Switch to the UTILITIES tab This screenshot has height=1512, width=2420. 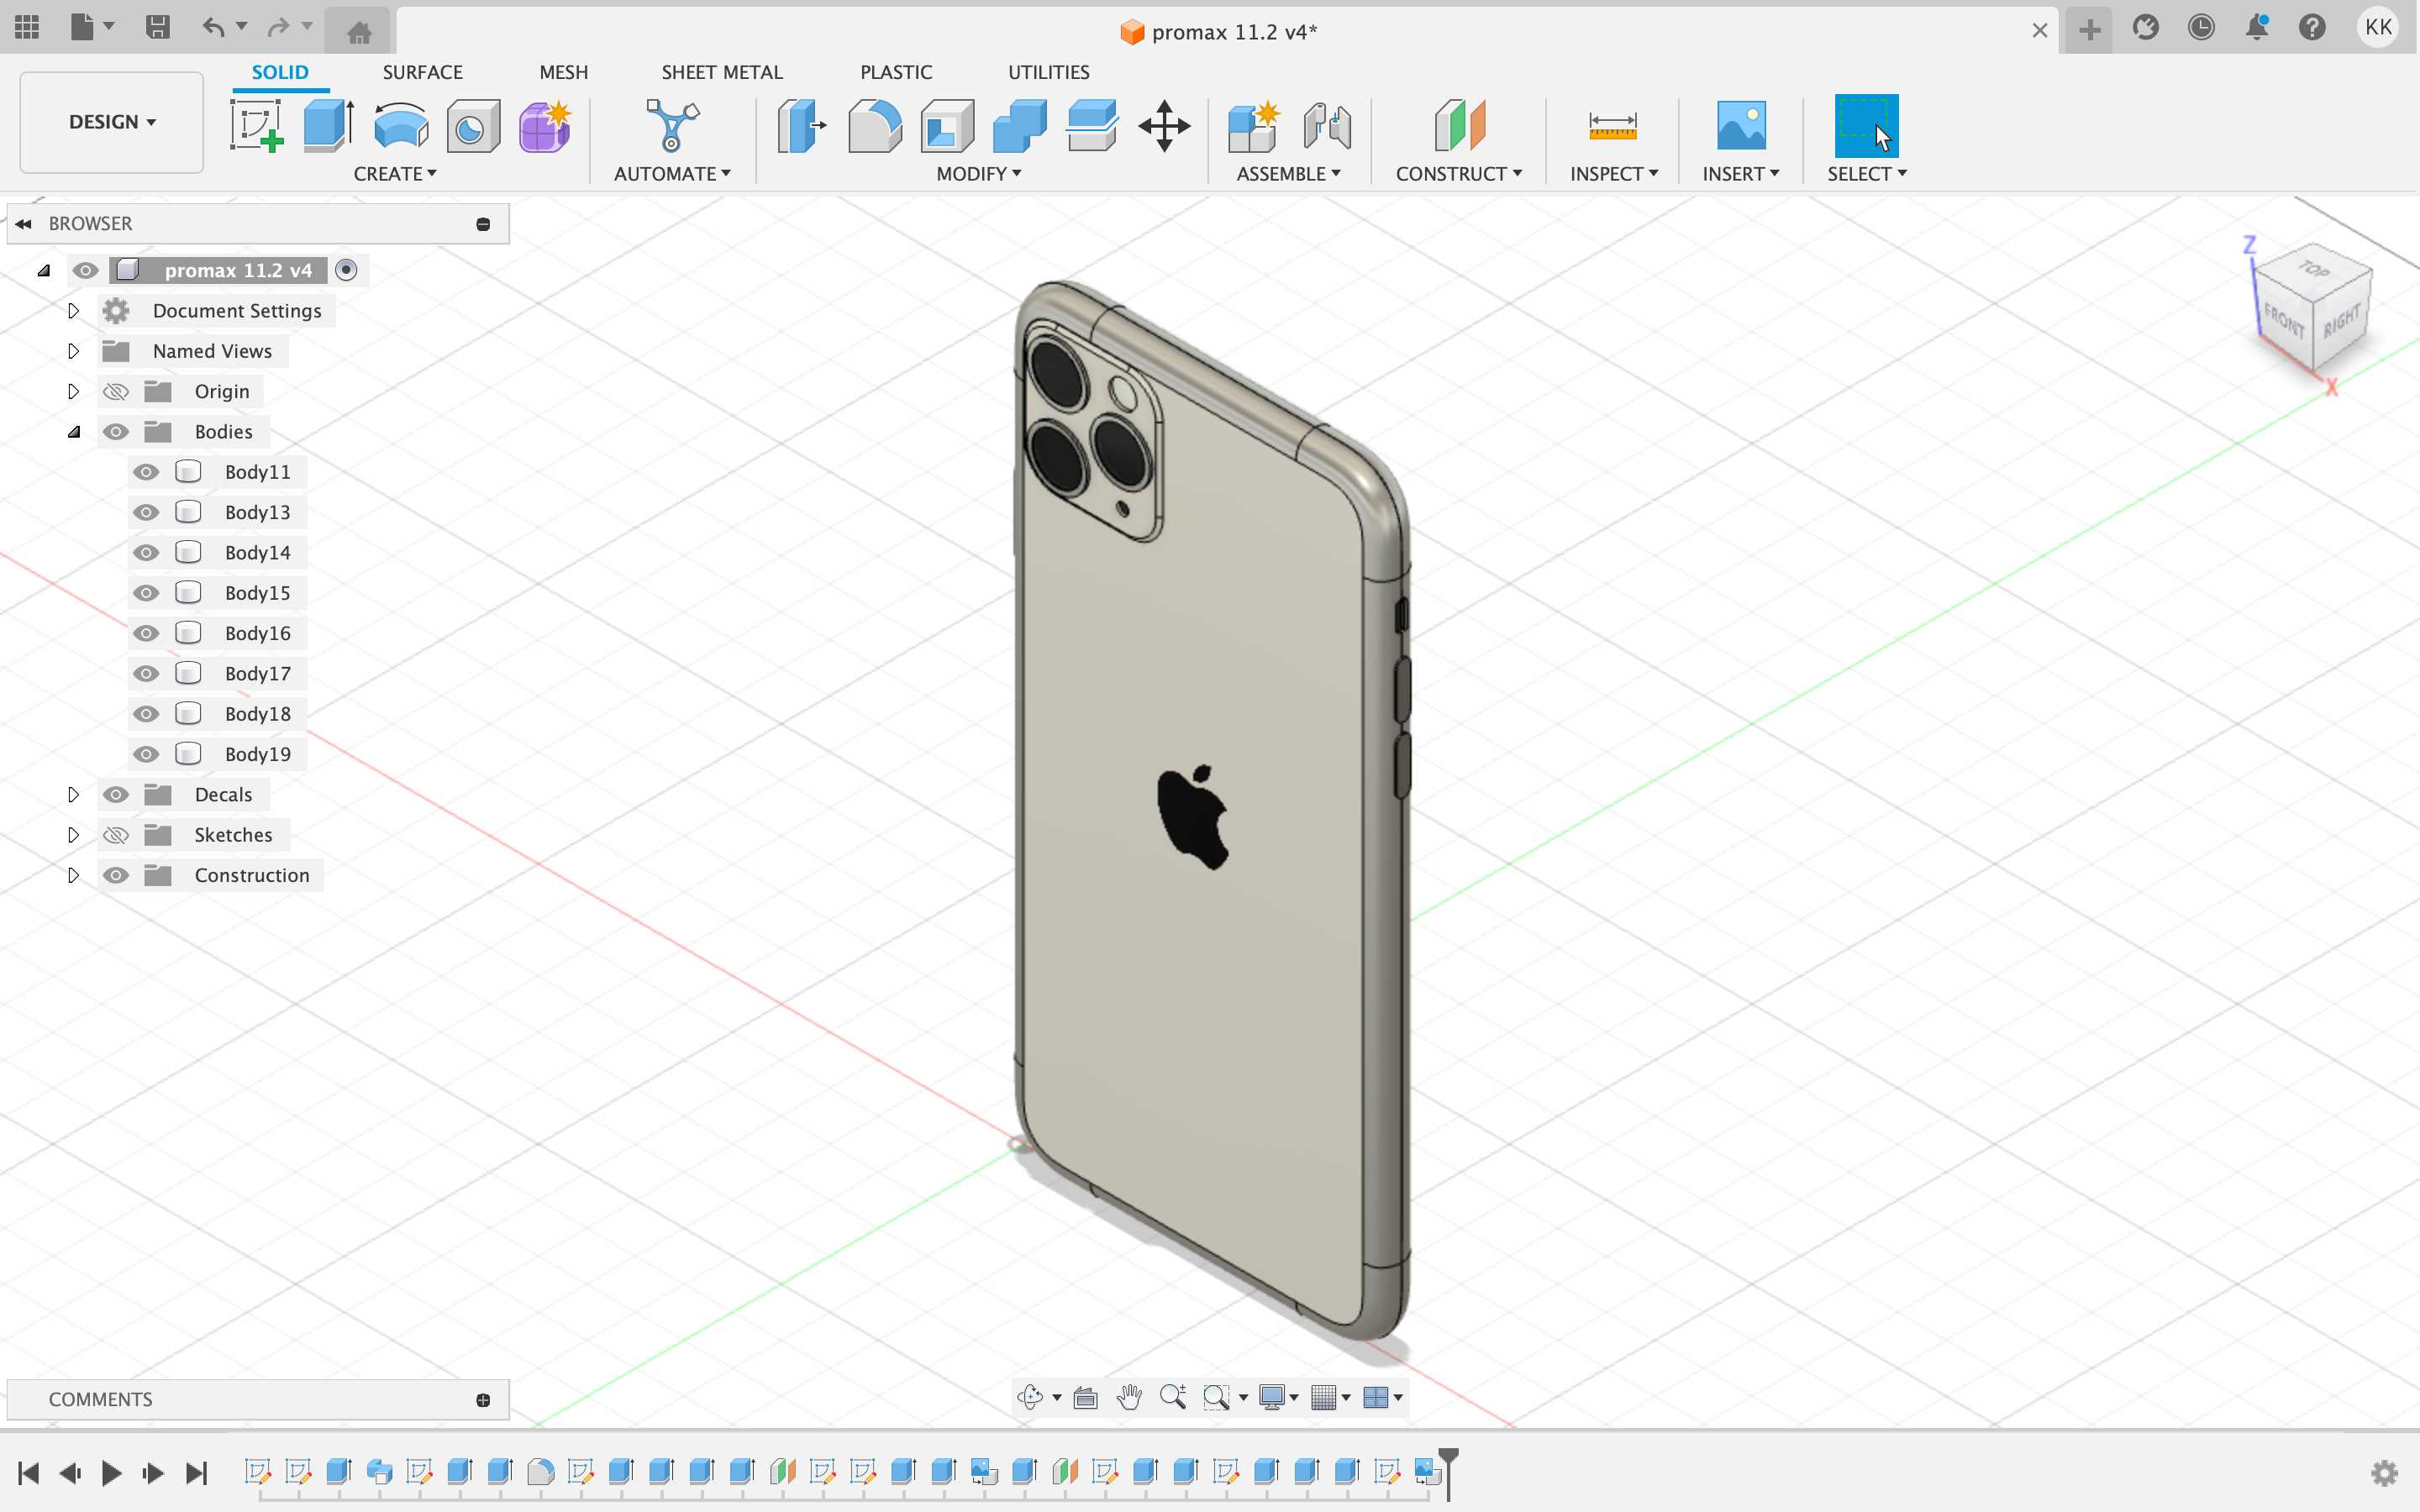coord(1048,72)
